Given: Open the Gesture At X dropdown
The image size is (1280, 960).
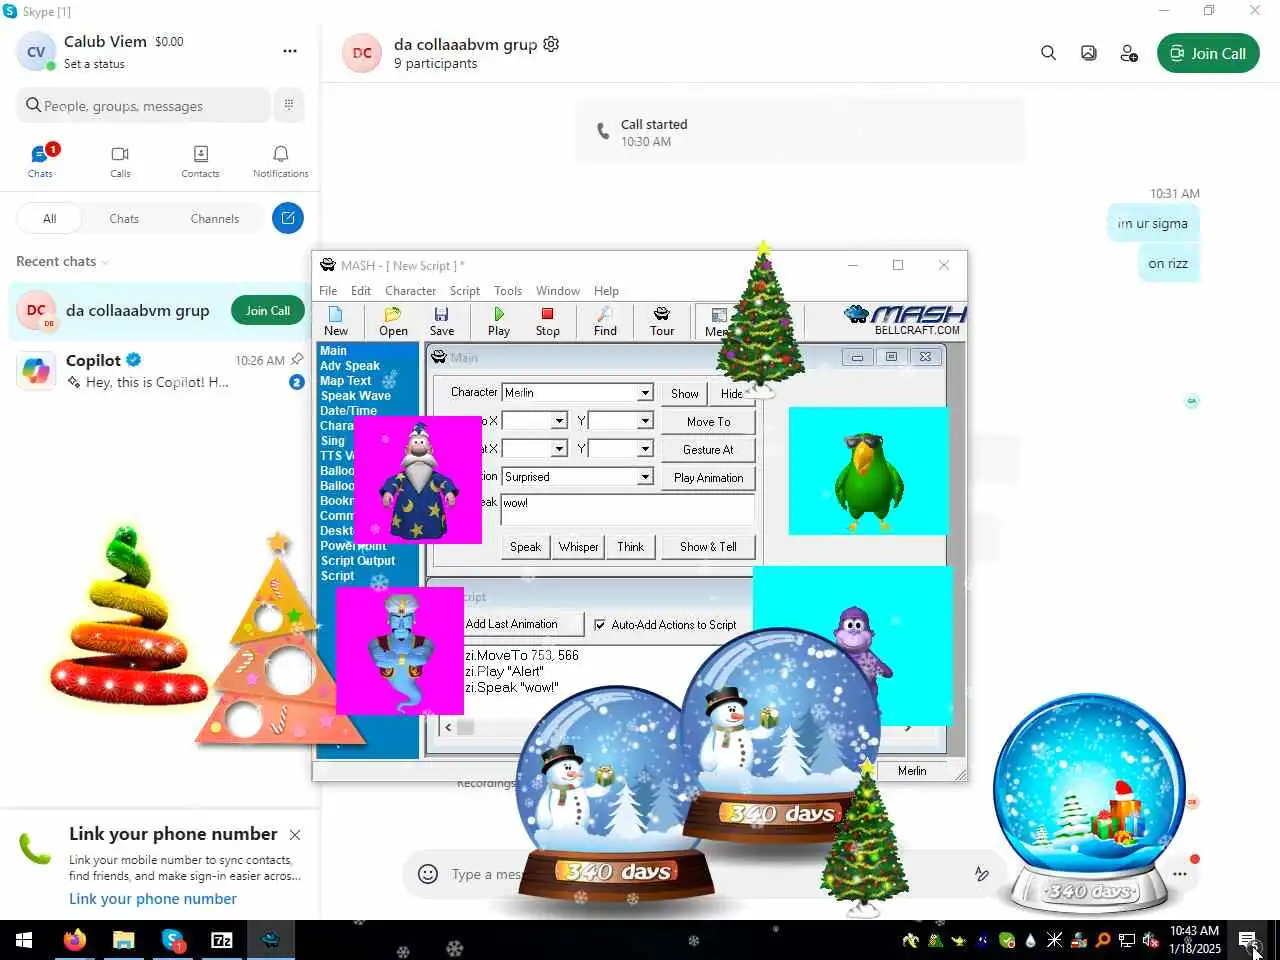Looking at the screenshot, I should (559, 449).
